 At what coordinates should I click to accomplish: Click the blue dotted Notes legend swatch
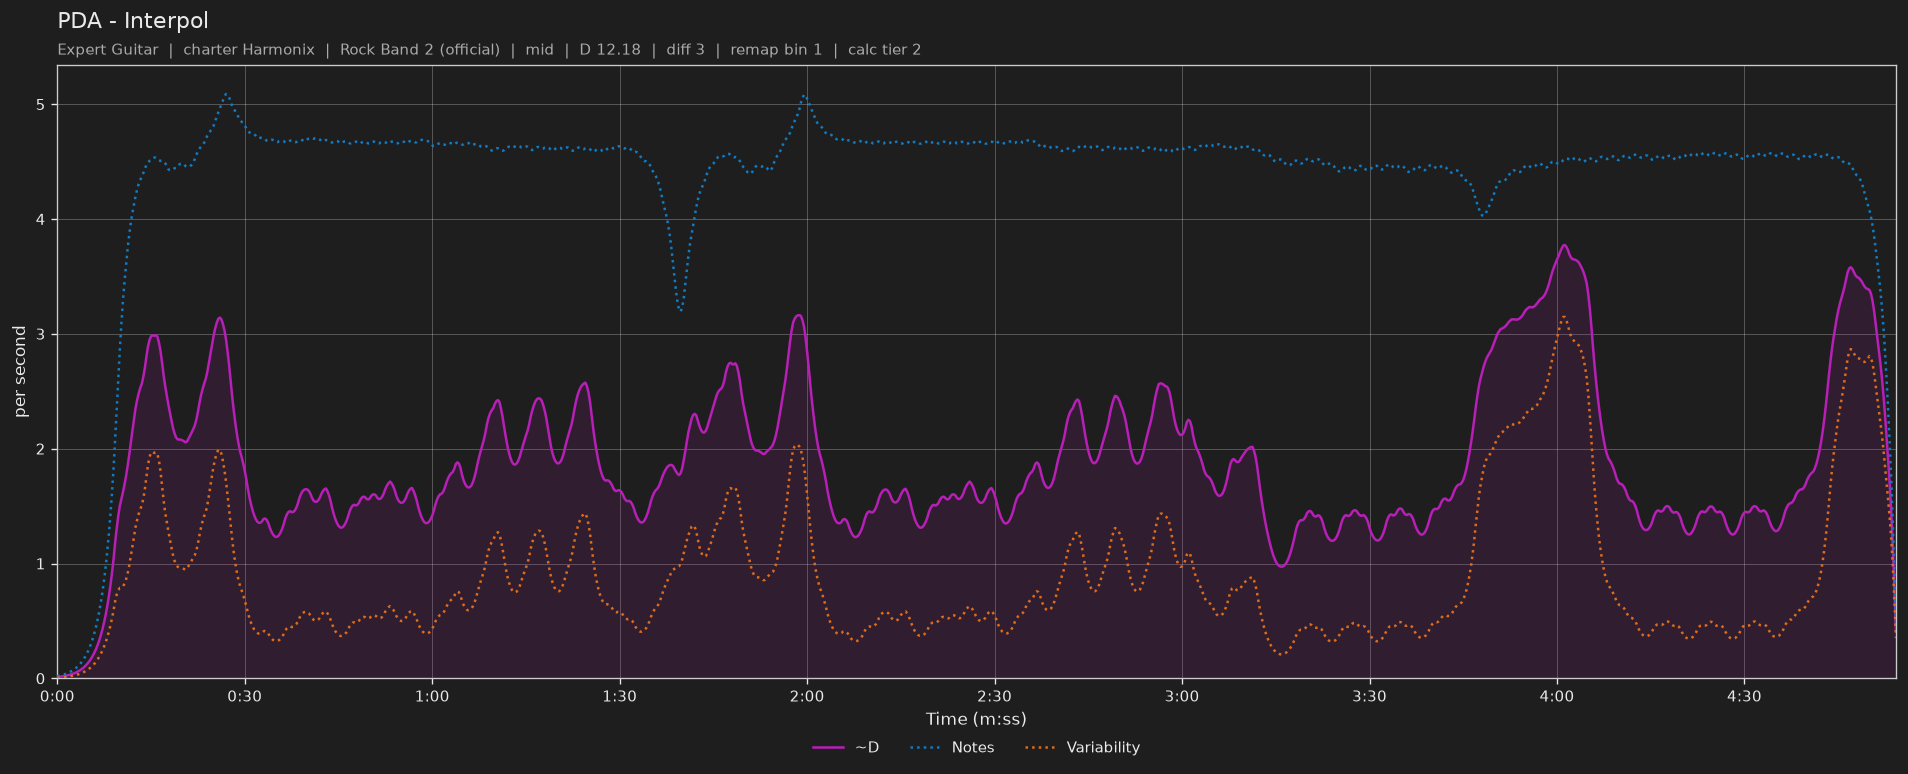coord(926,747)
